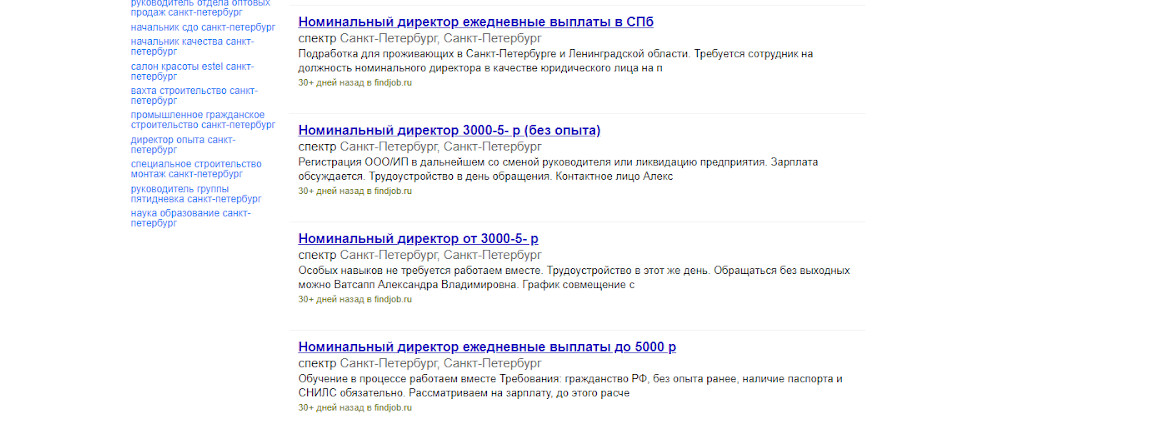
Task: Select description starting 'Обучение в процессе работаем'
Action: pos(570,386)
